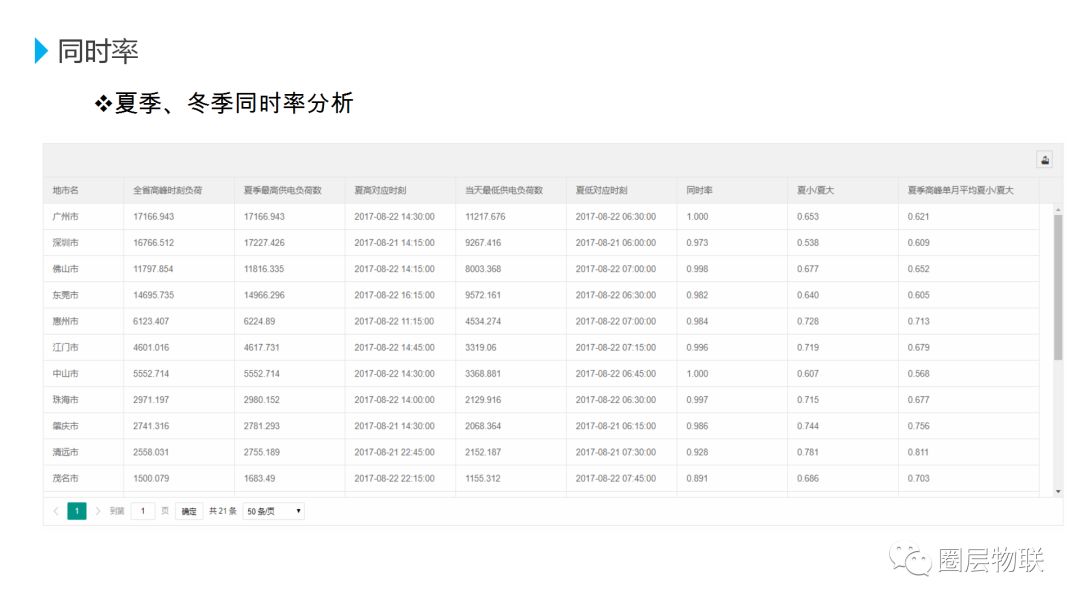Click the value 1683.49 in 茂名市 row
This screenshot has width=1080, height=608.
pos(260,478)
